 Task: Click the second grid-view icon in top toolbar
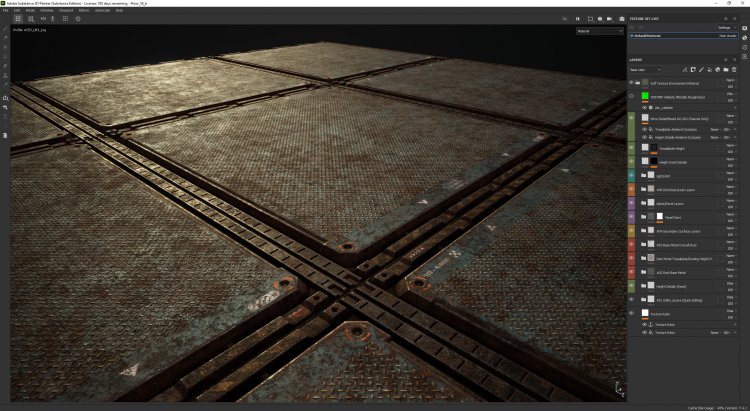tap(31, 19)
